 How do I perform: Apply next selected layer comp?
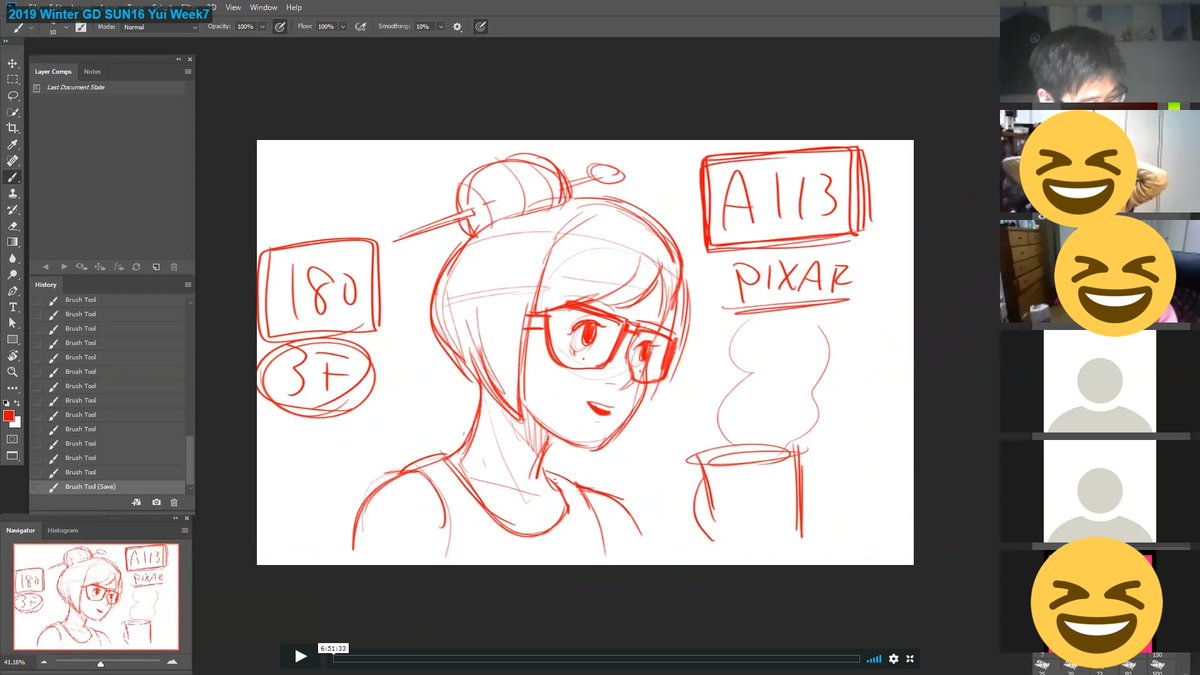(x=65, y=267)
